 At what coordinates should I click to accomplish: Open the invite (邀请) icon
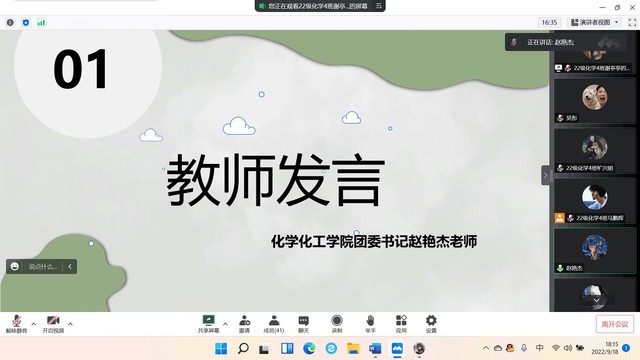244,324
